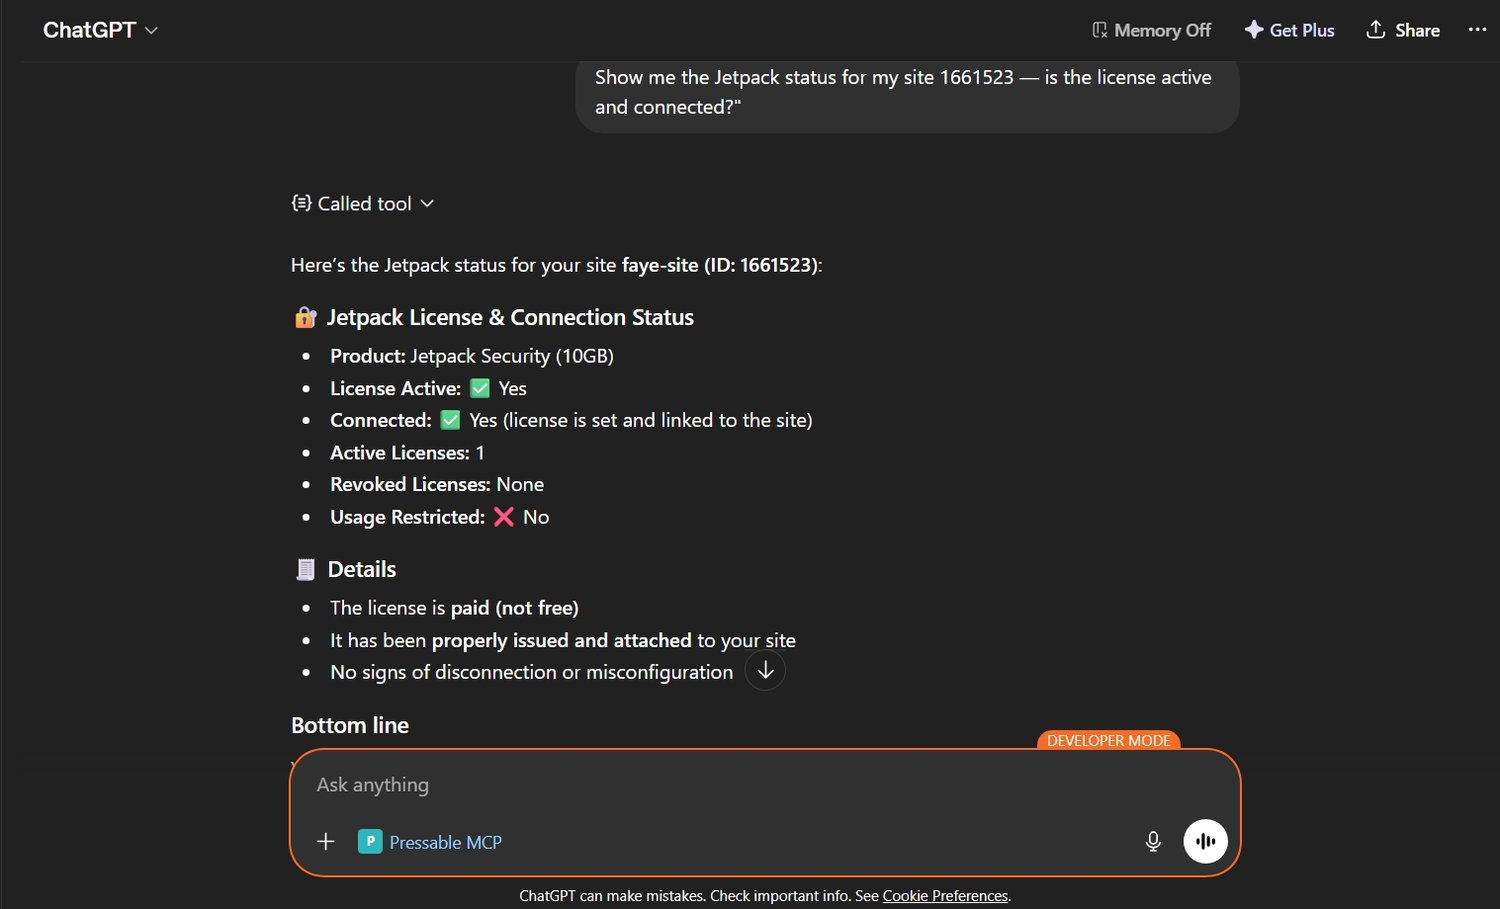Click the microphone dictation icon
The height and width of the screenshot is (909, 1500).
point(1153,841)
